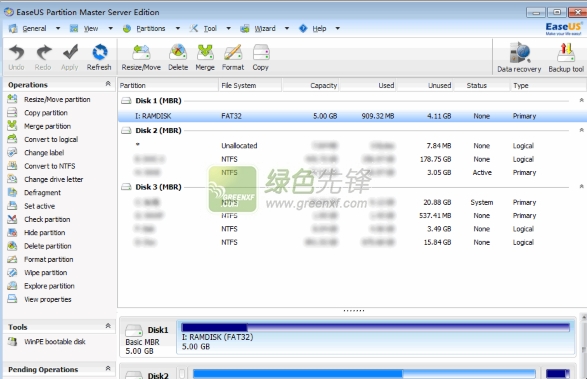
Task: Expand dropdown arrow next to Tool
Action: click(x=228, y=28)
